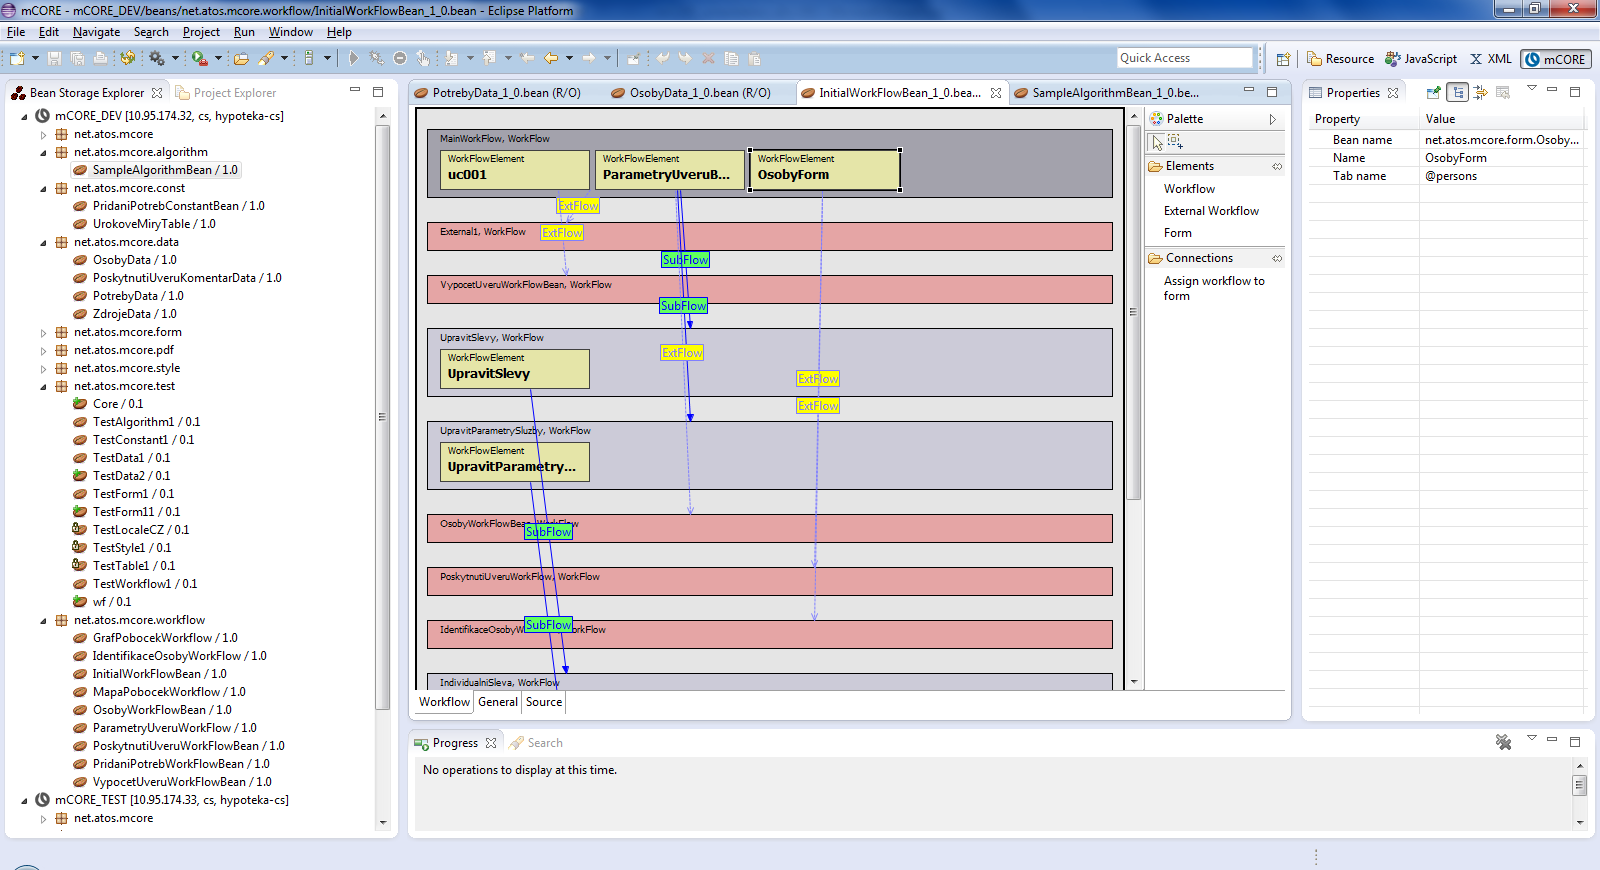Expand the net.atos.mcore.form package

tap(43, 332)
